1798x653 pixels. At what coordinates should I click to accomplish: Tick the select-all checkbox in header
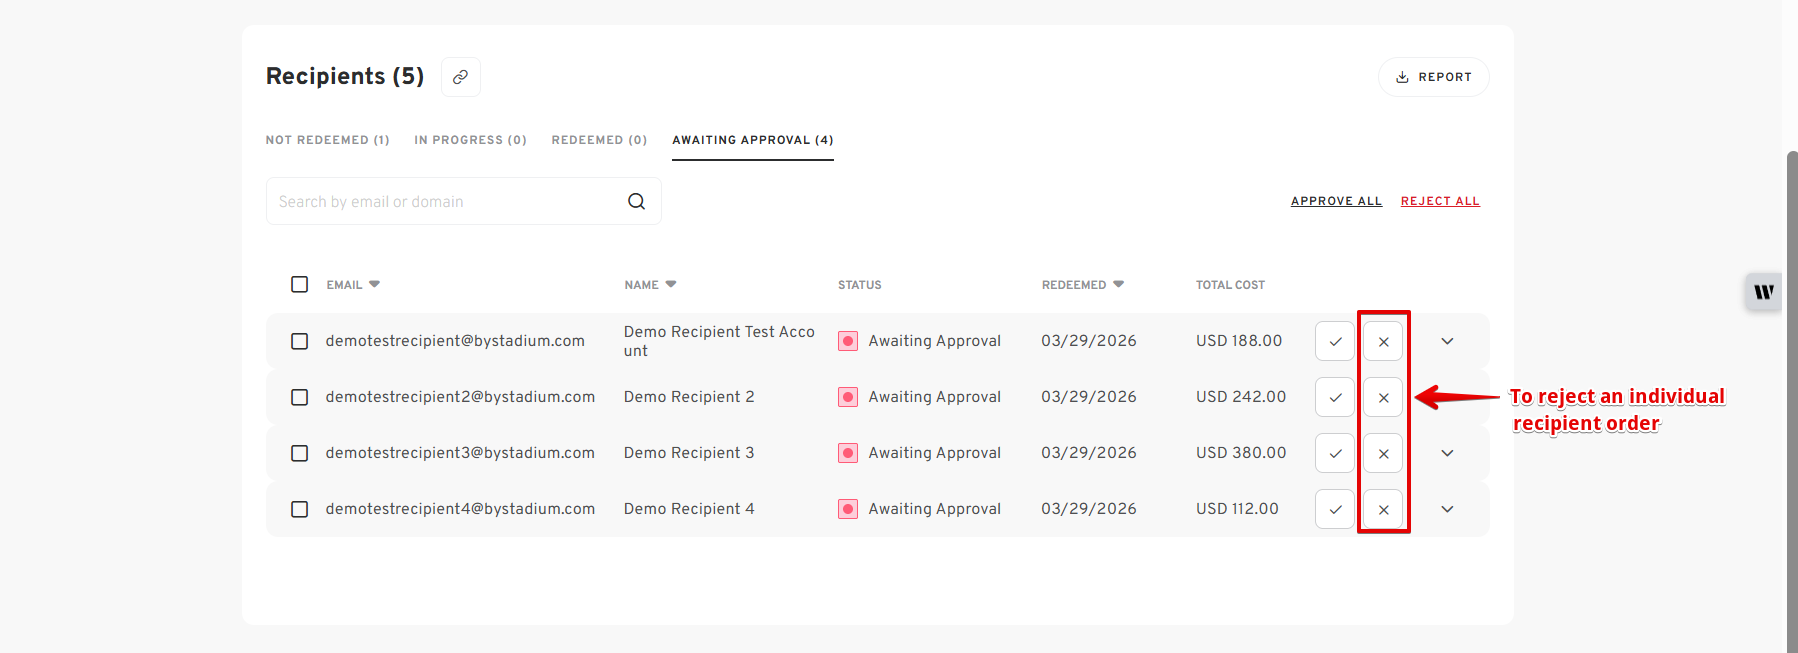pyautogui.click(x=299, y=284)
